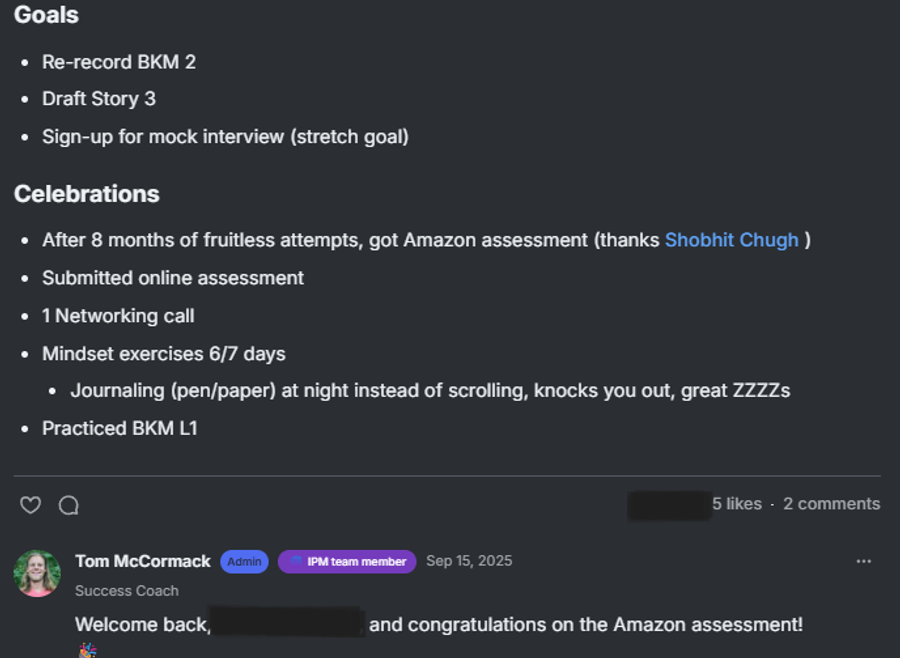
Task: Click the author name 'Tom McCormack'
Action: [142, 561]
